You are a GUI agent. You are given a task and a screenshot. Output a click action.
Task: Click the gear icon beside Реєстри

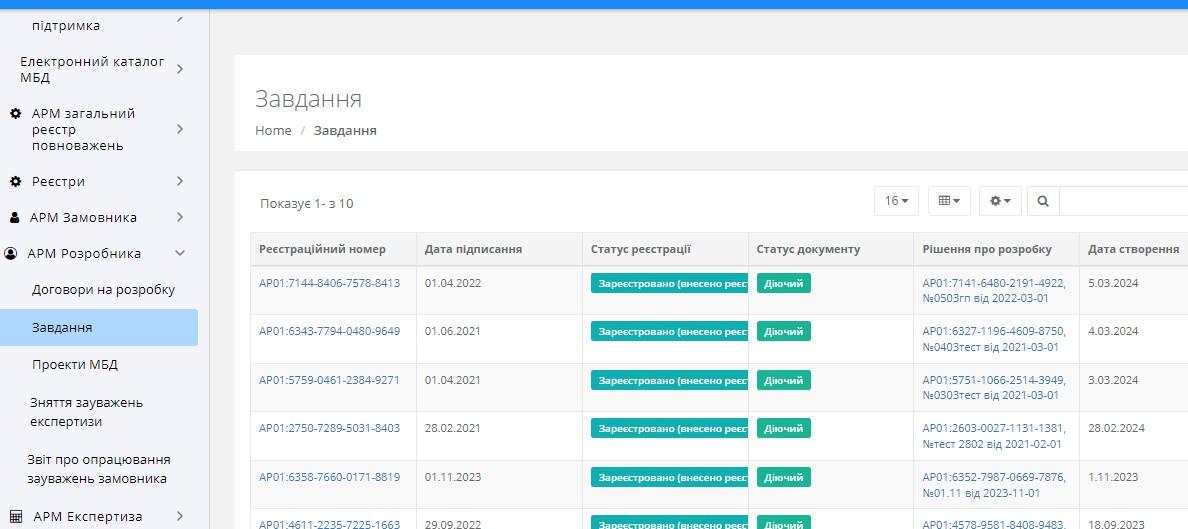pyautogui.click(x=15, y=182)
